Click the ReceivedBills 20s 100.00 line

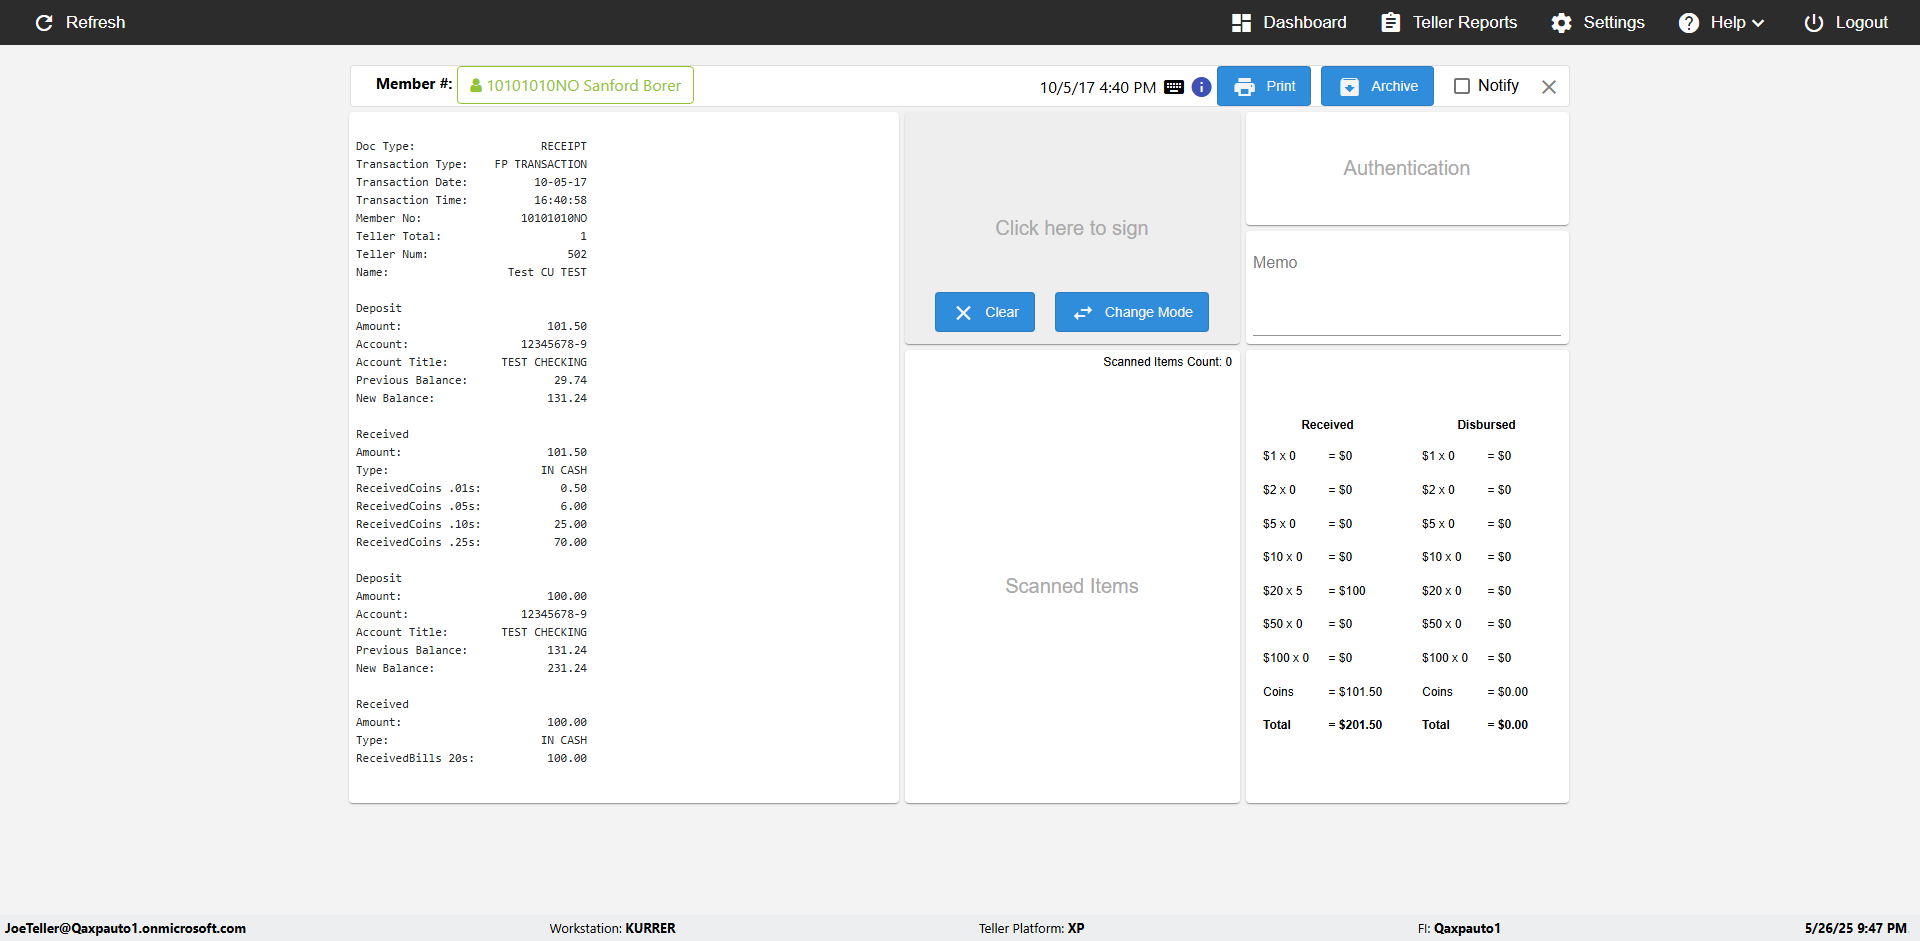point(471,758)
